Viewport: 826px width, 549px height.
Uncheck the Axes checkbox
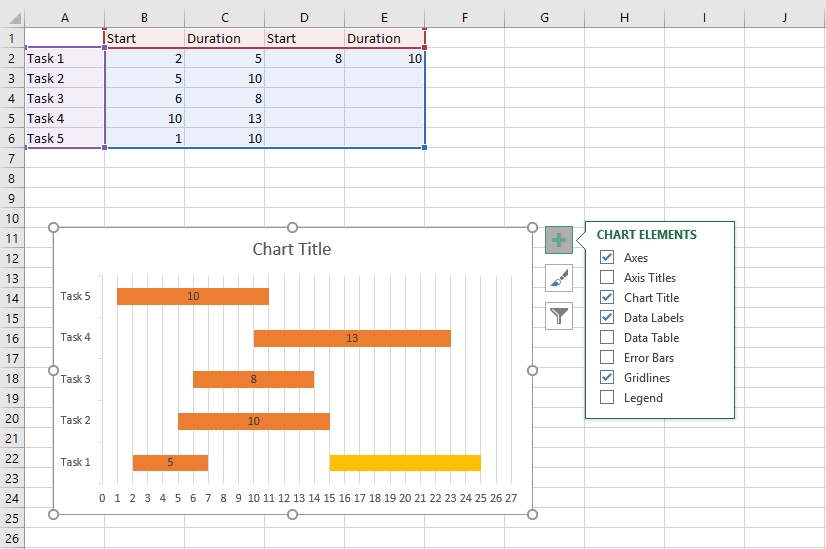(607, 257)
